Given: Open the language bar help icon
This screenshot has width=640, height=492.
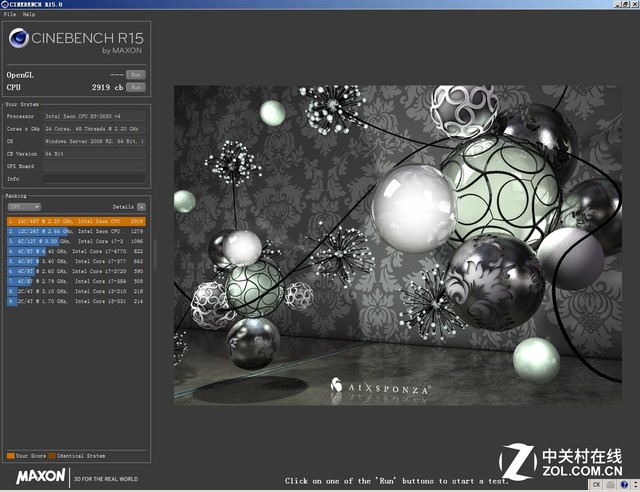Looking at the screenshot, I should pyautogui.click(x=624, y=485).
